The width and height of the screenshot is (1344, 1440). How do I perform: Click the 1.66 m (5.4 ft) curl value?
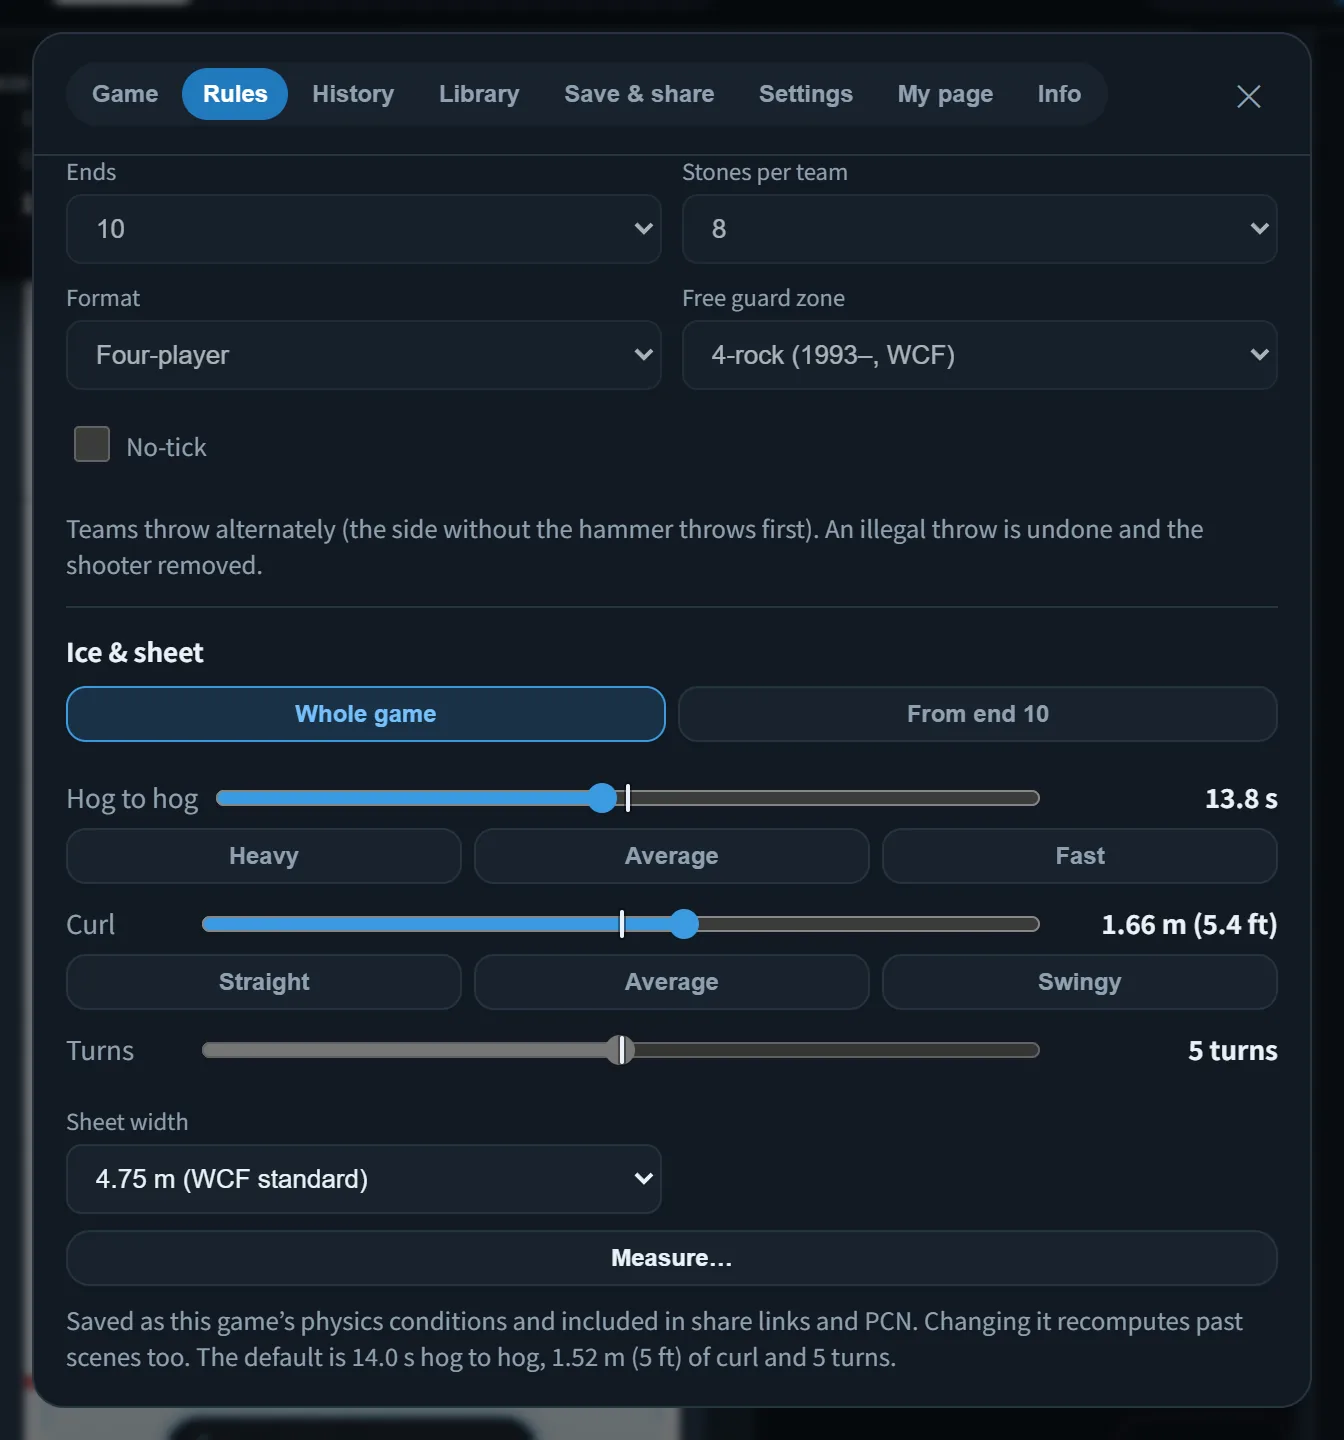(1189, 925)
